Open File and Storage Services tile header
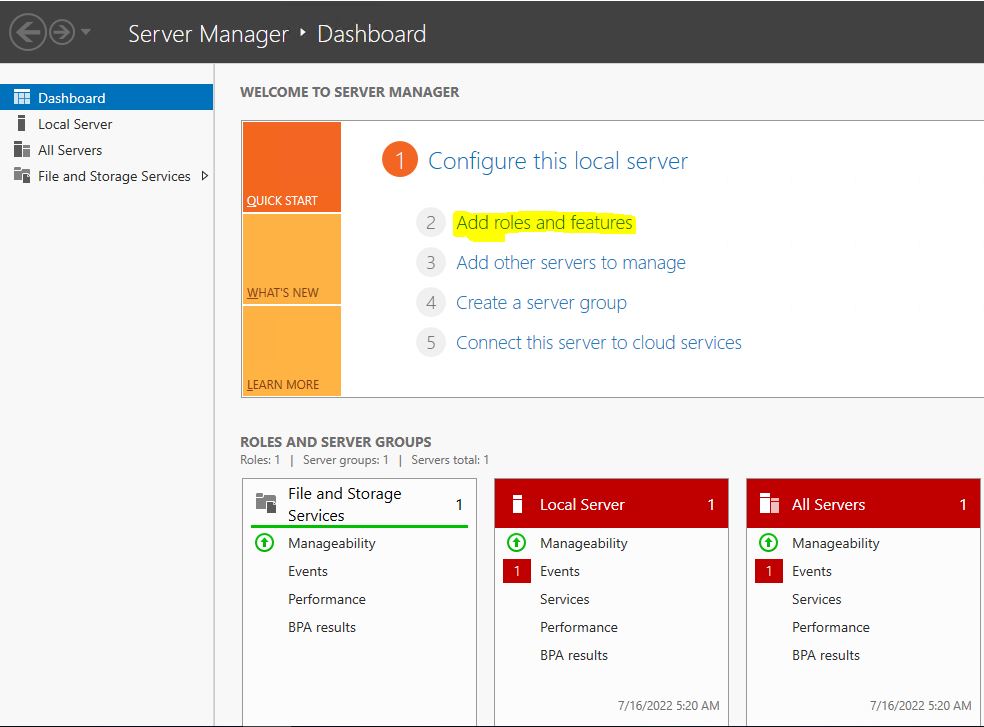The image size is (984, 727). click(x=360, y=504)
